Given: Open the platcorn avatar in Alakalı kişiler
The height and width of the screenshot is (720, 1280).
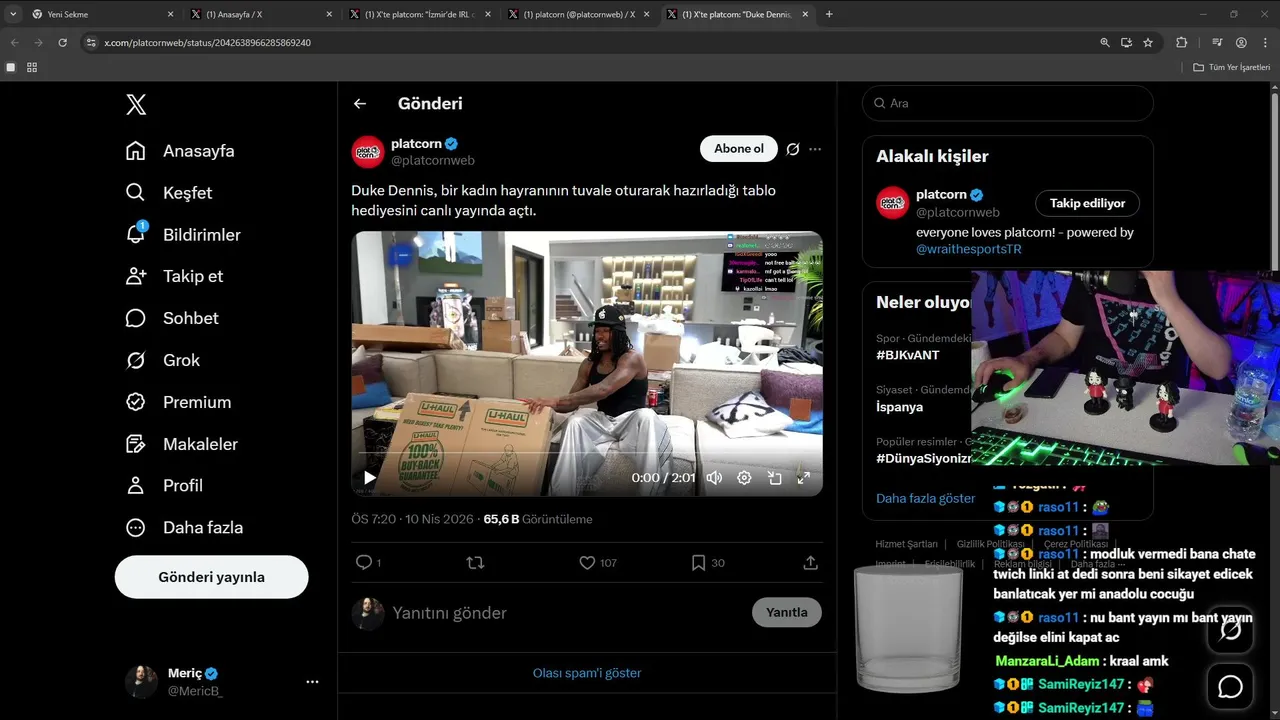Looking at the screenshot, I should [892, 203].
